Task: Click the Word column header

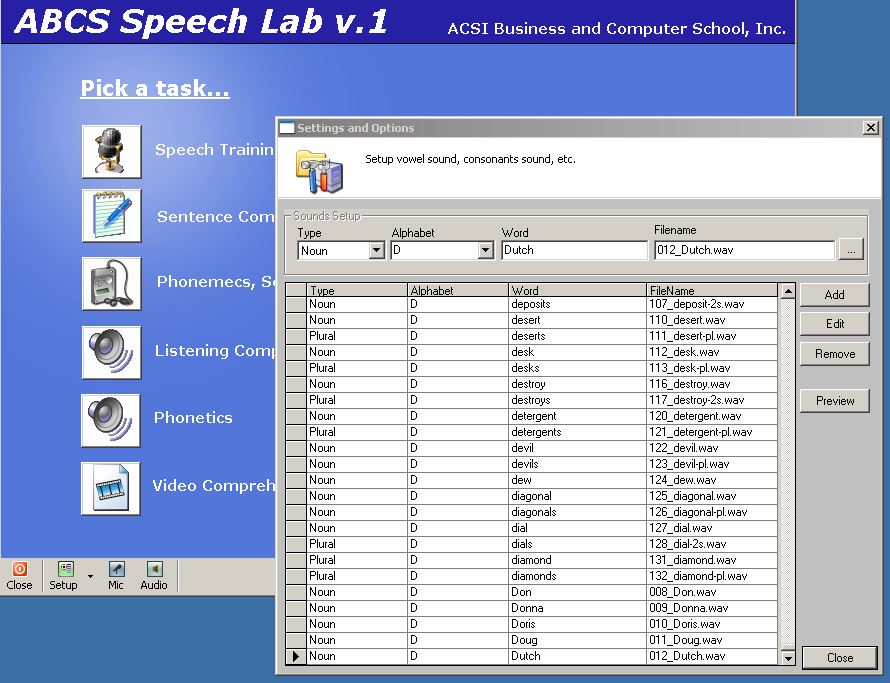Action: pos(577,290)
